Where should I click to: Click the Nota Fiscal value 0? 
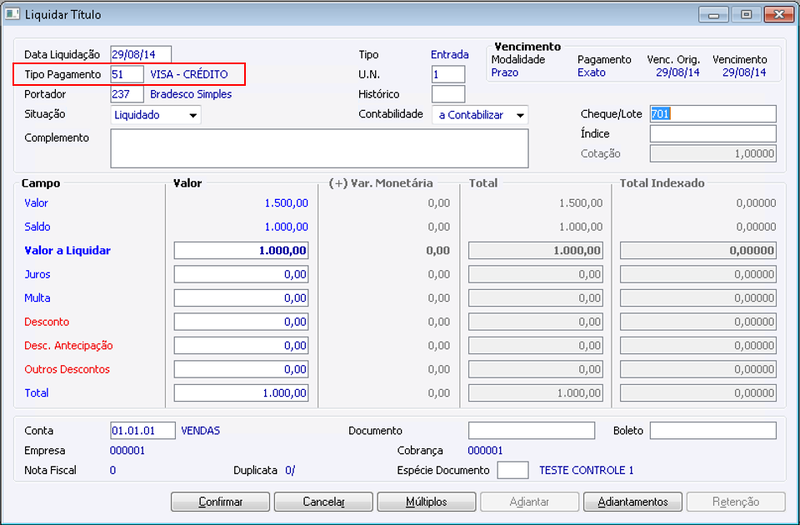tap(113, 470)
